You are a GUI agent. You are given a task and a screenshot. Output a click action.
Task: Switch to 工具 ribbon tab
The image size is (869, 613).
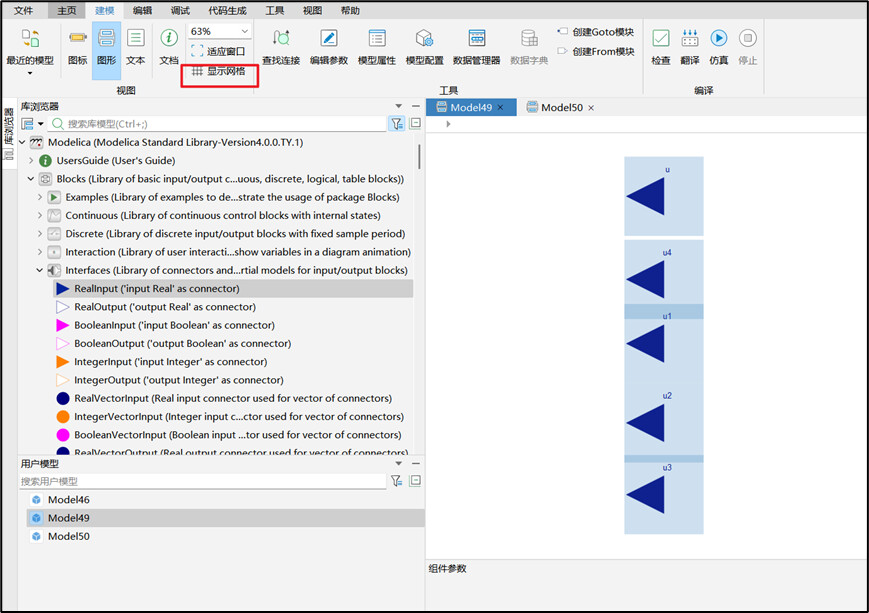[274, 11]
